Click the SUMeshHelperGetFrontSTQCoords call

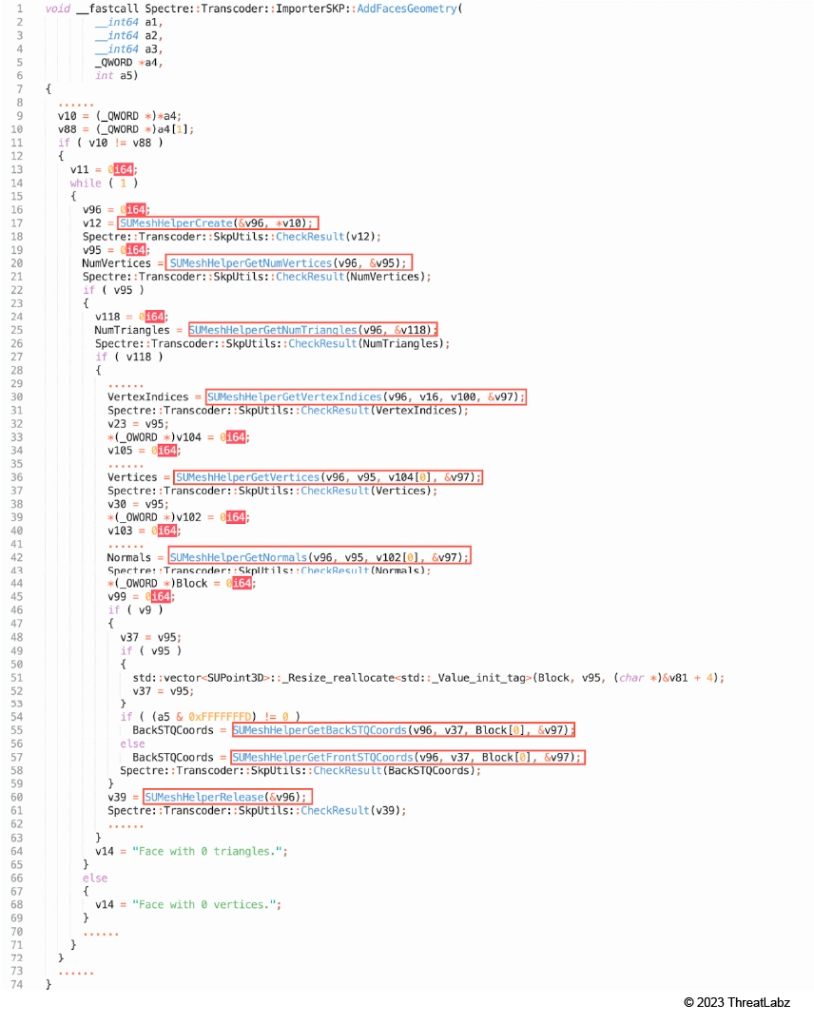407,757
